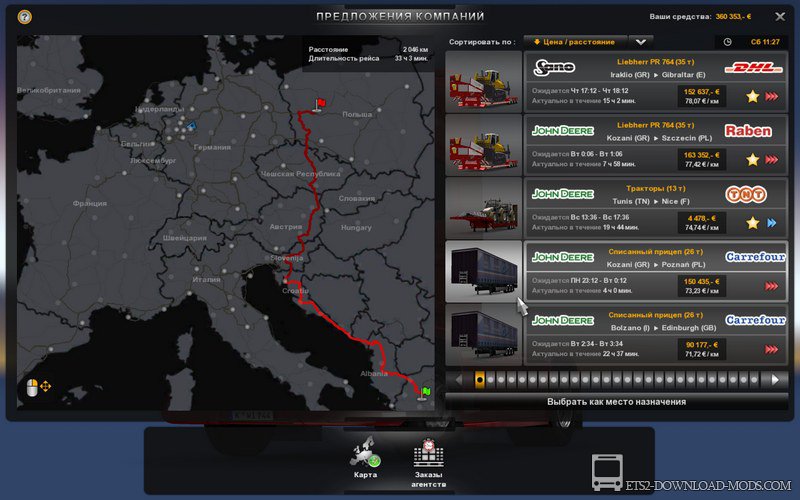
Task: Click red urgency arrows on Kozani–Poznań job
Action: pyautogui.click(x=772, y=286)
